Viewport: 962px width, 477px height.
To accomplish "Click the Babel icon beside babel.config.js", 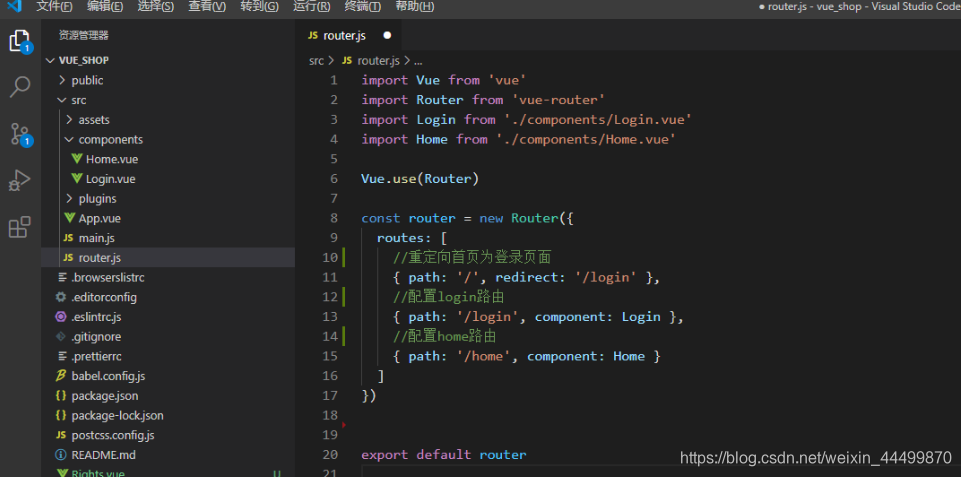I will click(61, 376).
